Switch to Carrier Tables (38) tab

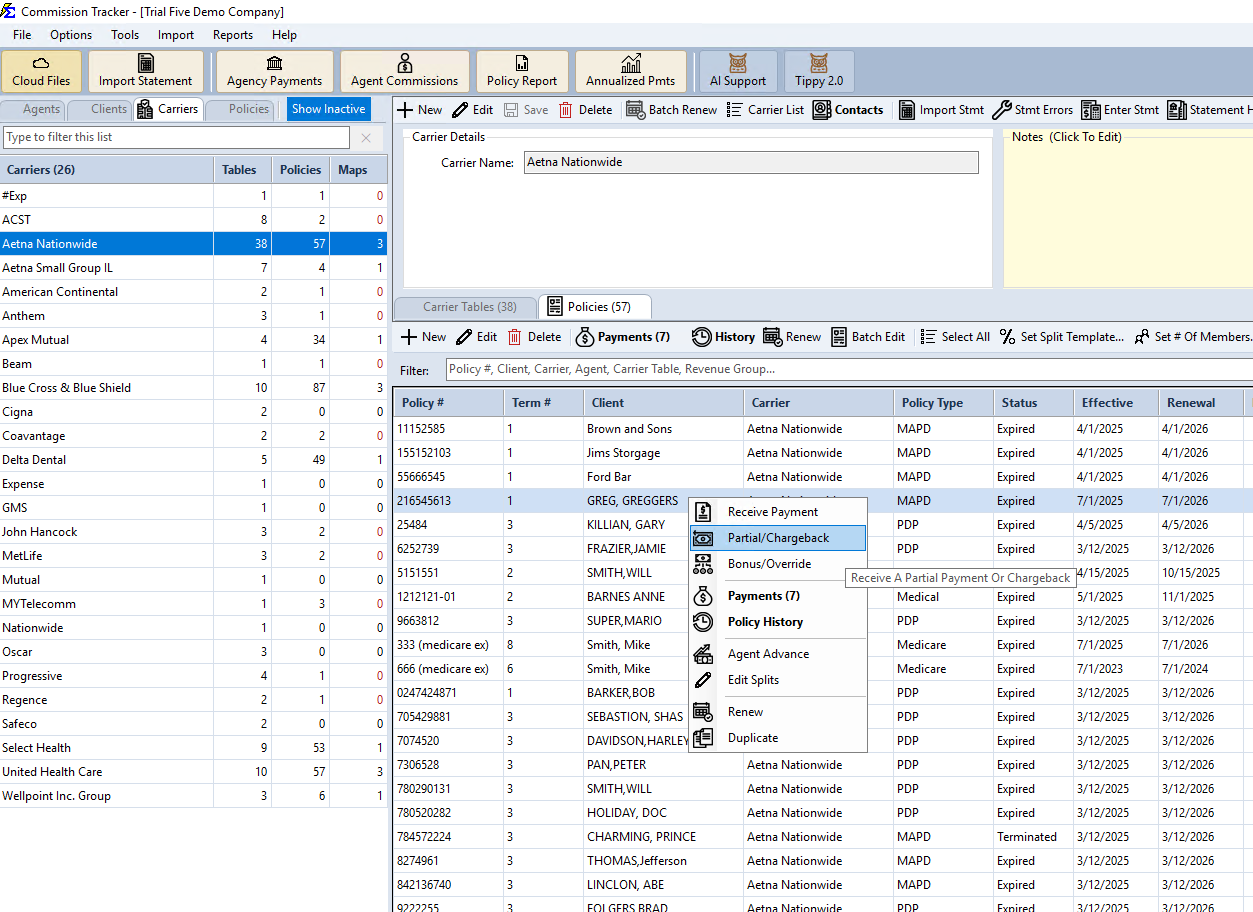[x=465, y=307]
